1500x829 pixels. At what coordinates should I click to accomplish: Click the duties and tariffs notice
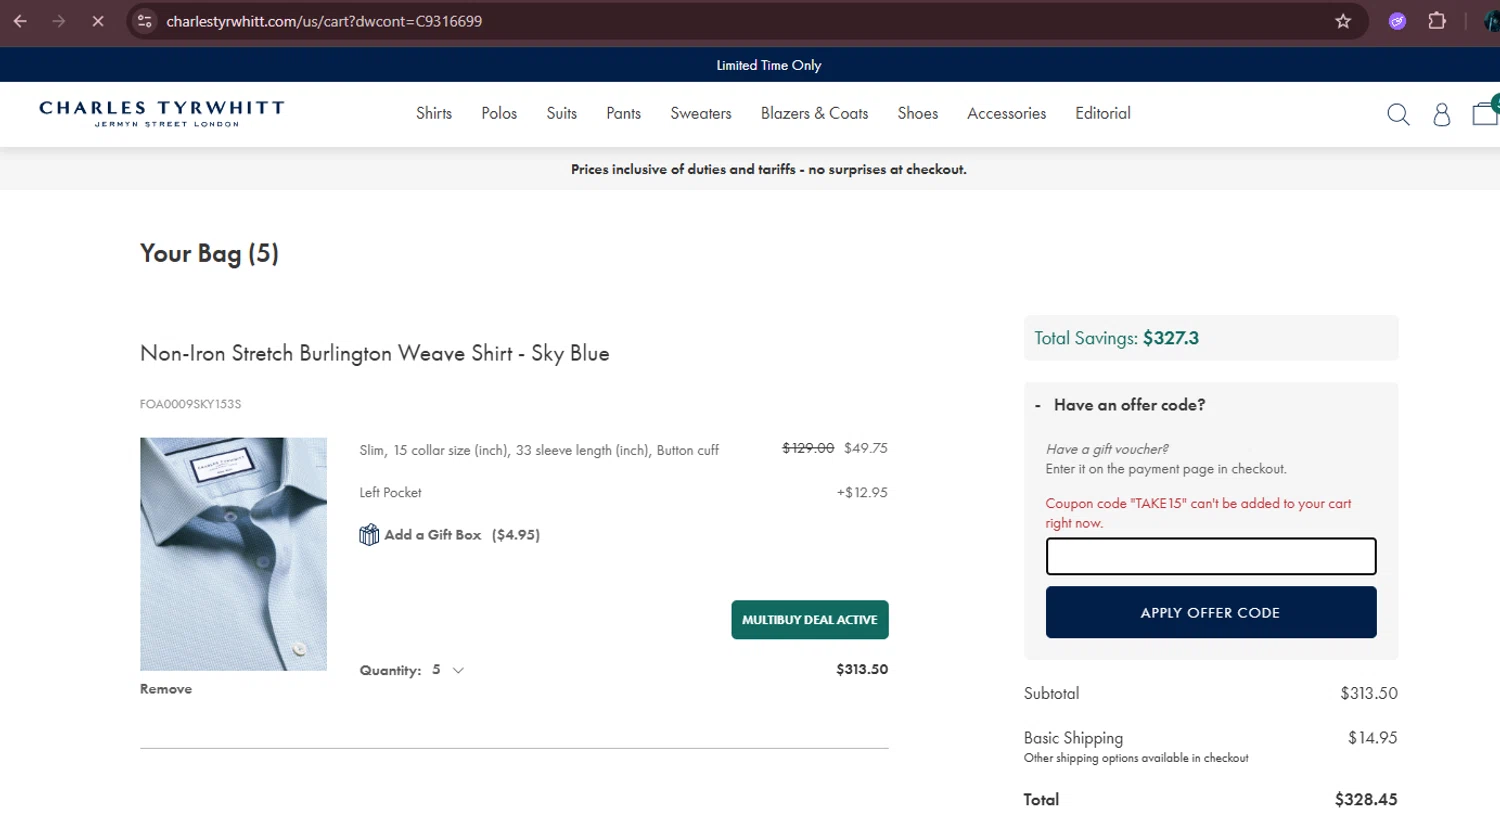pos(769,169)
